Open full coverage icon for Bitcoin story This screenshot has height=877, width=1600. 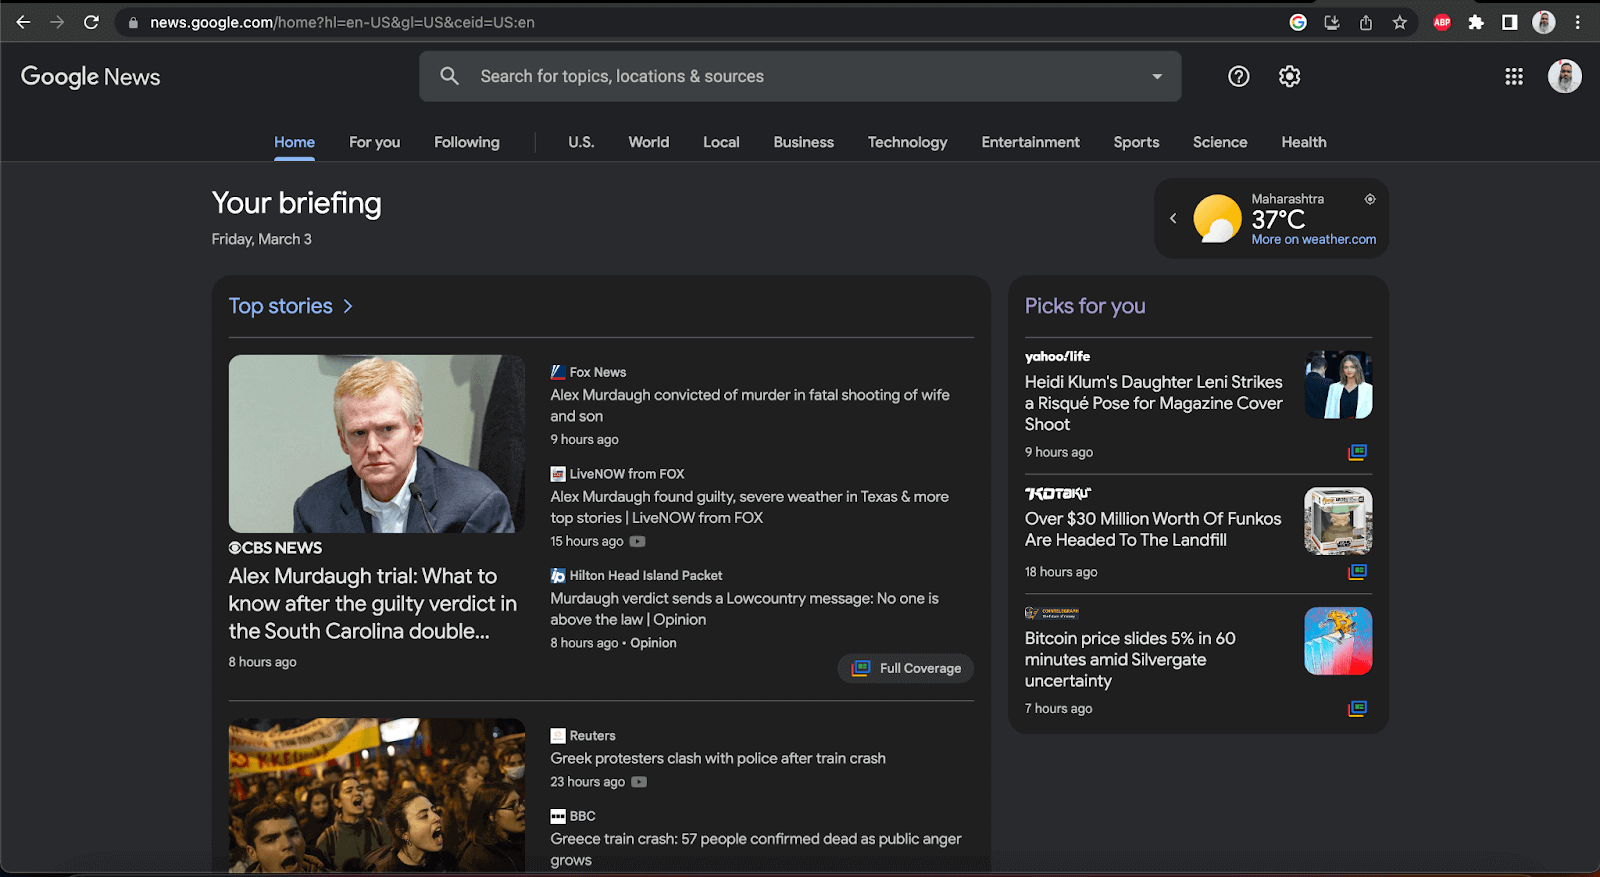(1357, 708)
